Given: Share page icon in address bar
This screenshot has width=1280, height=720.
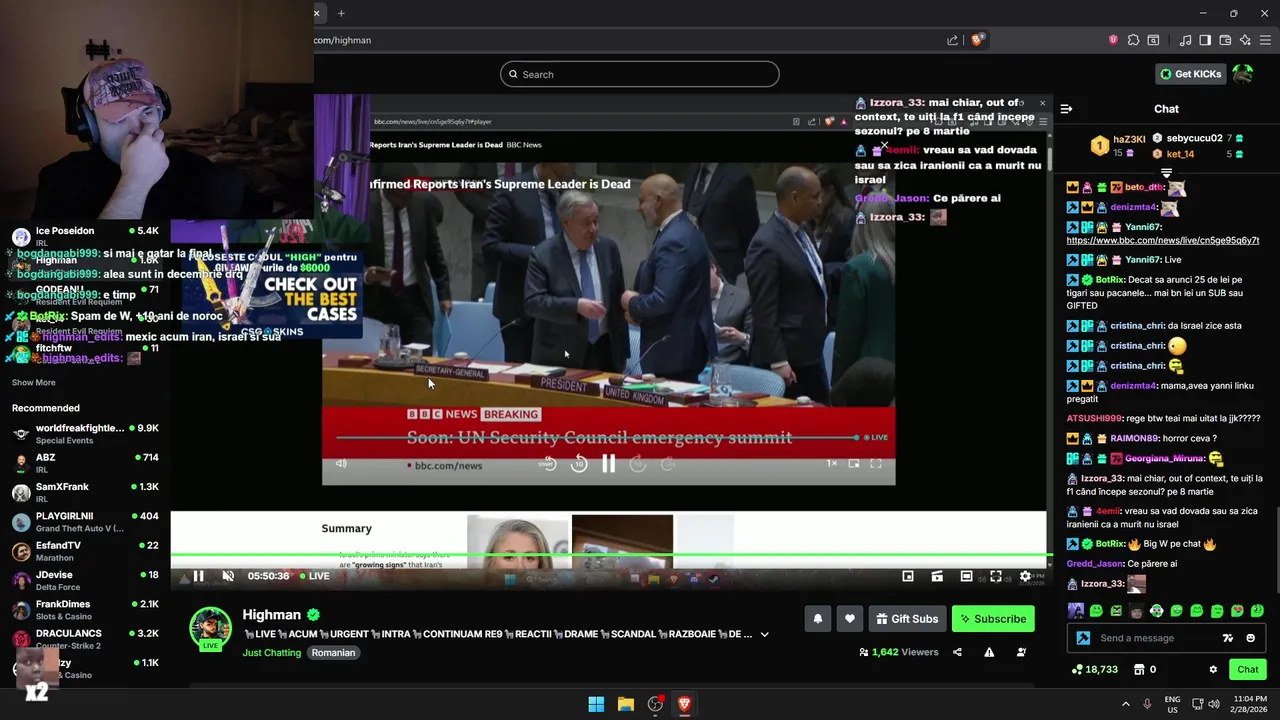Looking at the screenshot, I should click(952, 40).
